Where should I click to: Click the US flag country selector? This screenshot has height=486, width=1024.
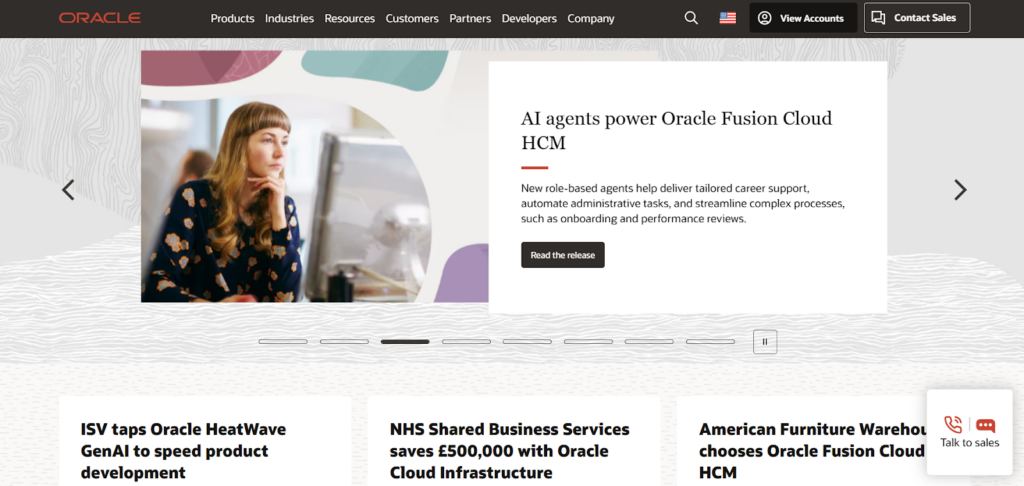click(728, 18)
